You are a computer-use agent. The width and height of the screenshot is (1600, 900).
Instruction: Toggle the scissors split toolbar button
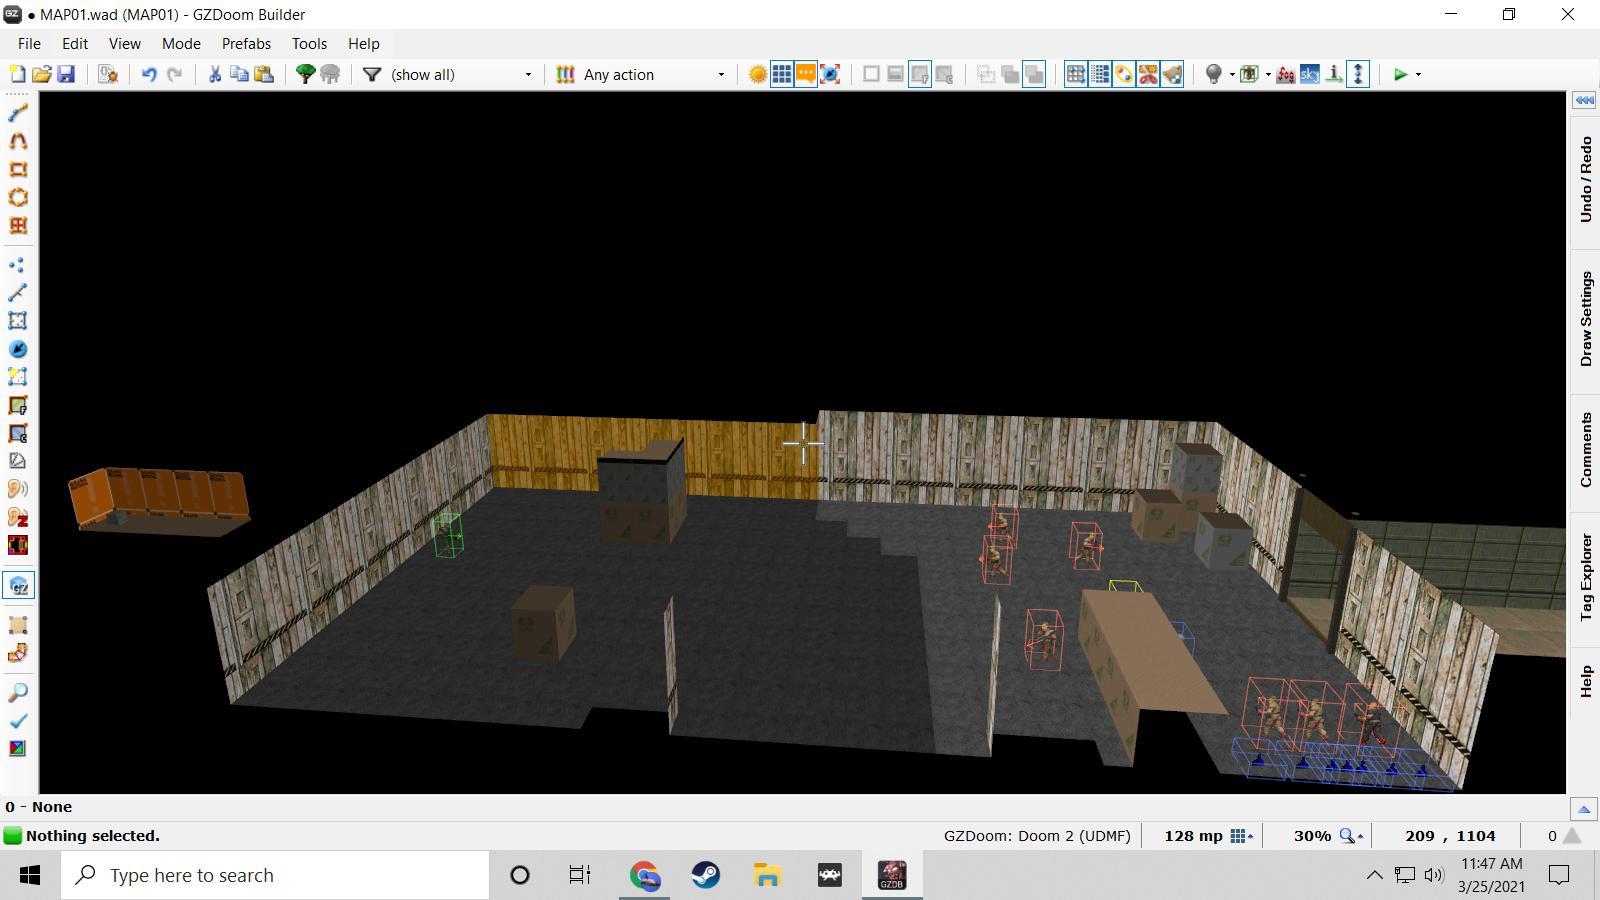[x=1148, y=74]
